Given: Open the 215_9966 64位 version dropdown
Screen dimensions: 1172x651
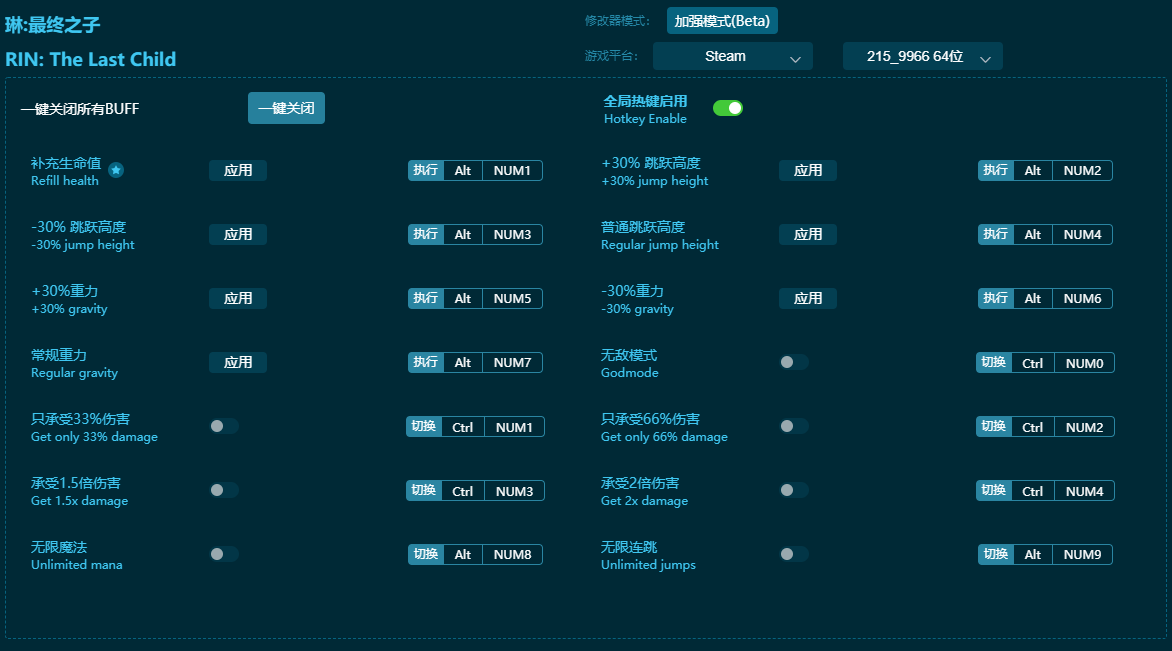Looking at the screenshot, I should (922, 56).
